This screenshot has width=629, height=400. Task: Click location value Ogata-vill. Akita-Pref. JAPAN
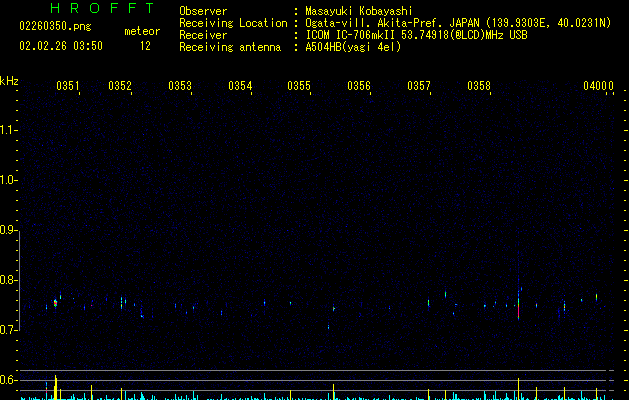(392, 23)
